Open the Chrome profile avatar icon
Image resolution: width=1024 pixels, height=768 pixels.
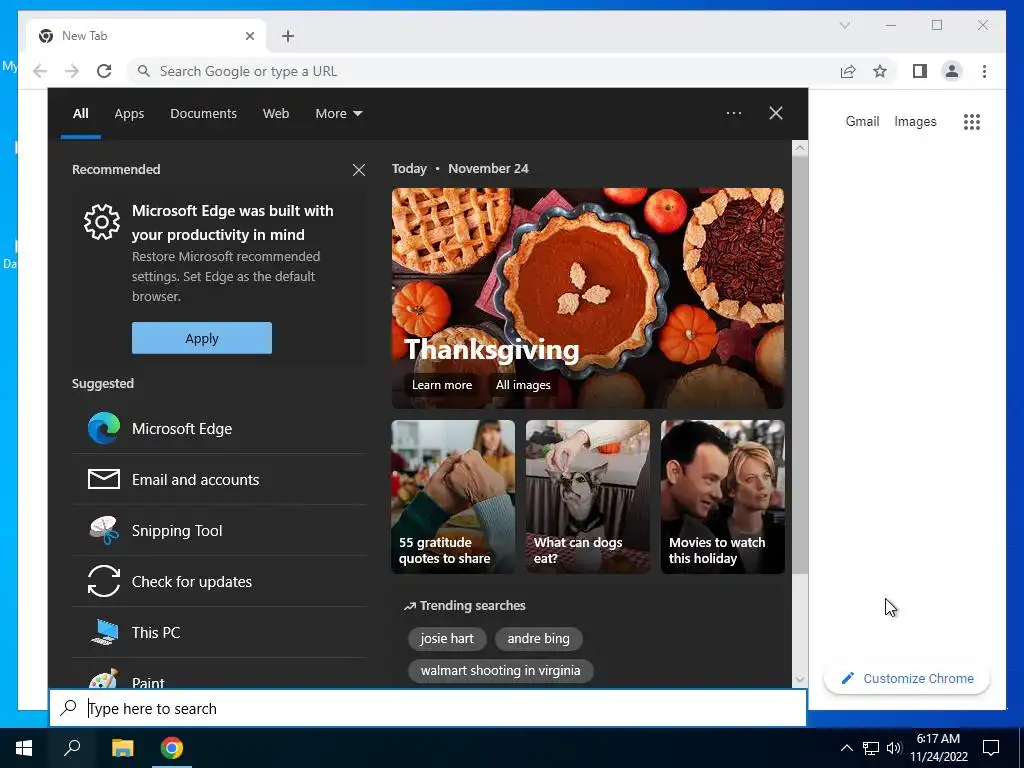click(952, 71)
